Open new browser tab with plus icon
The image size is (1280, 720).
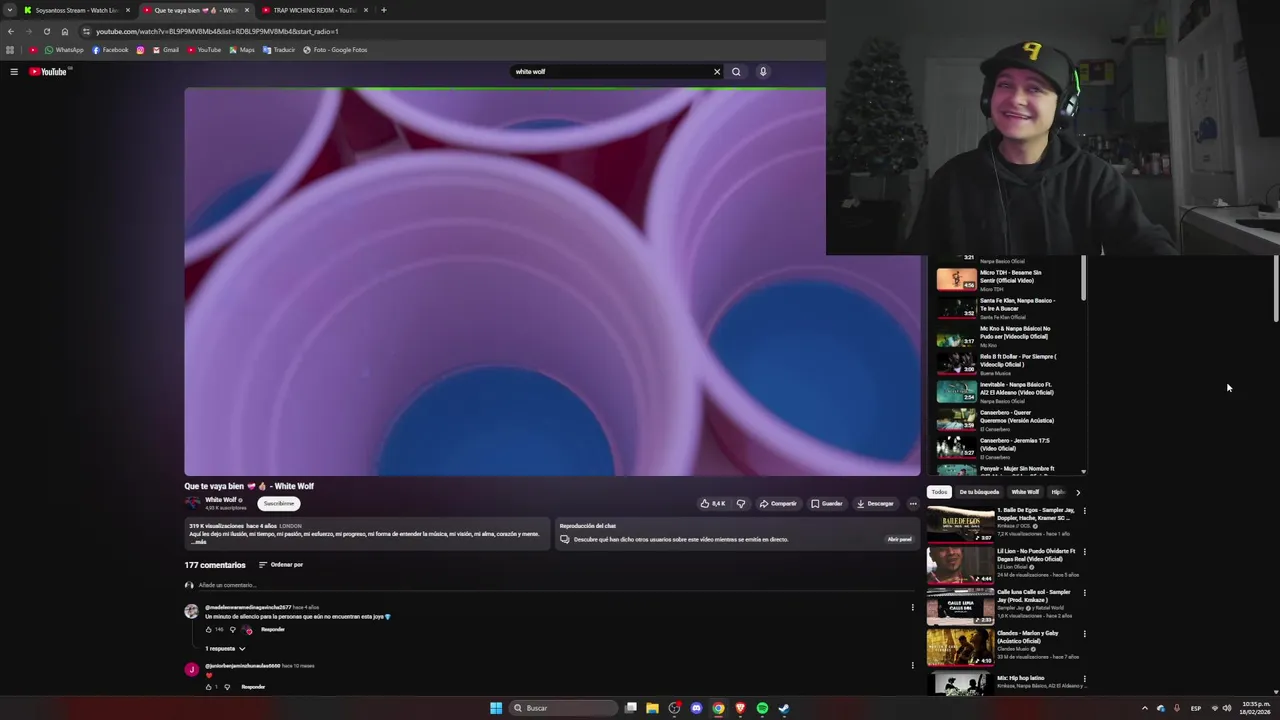point(384,10)
